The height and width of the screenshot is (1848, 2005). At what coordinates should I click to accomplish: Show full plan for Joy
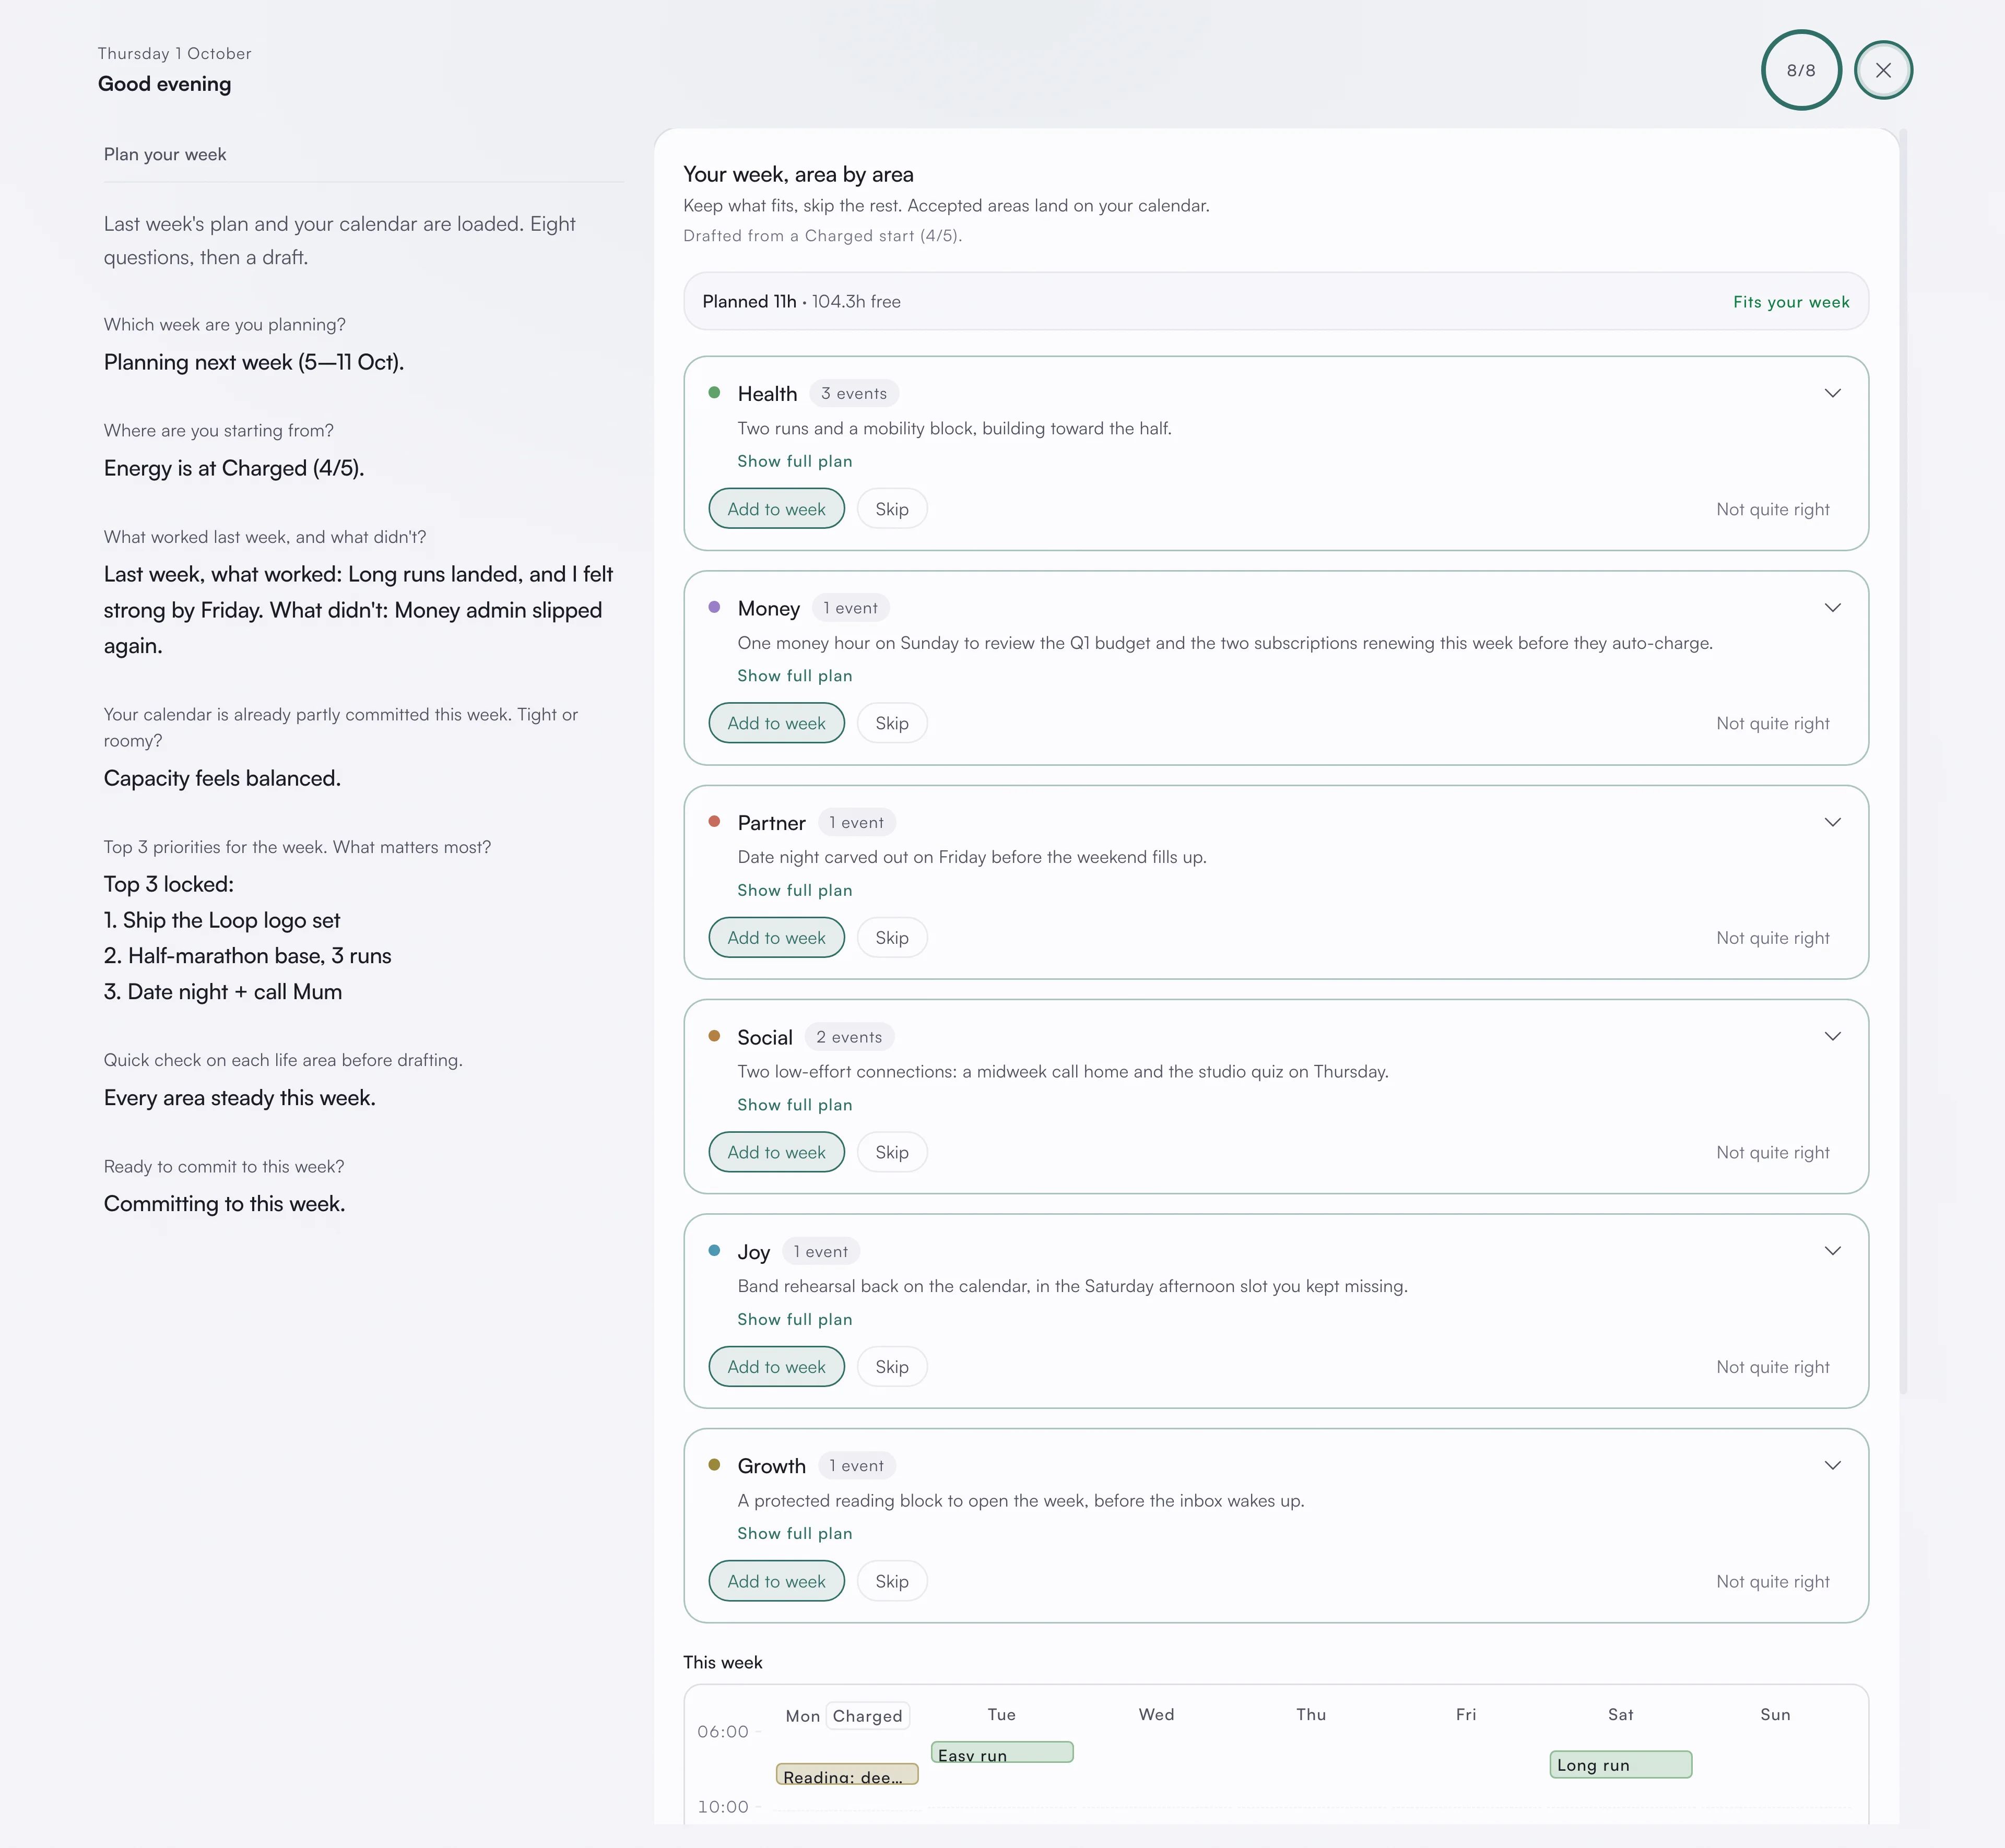click(795, 1319)
